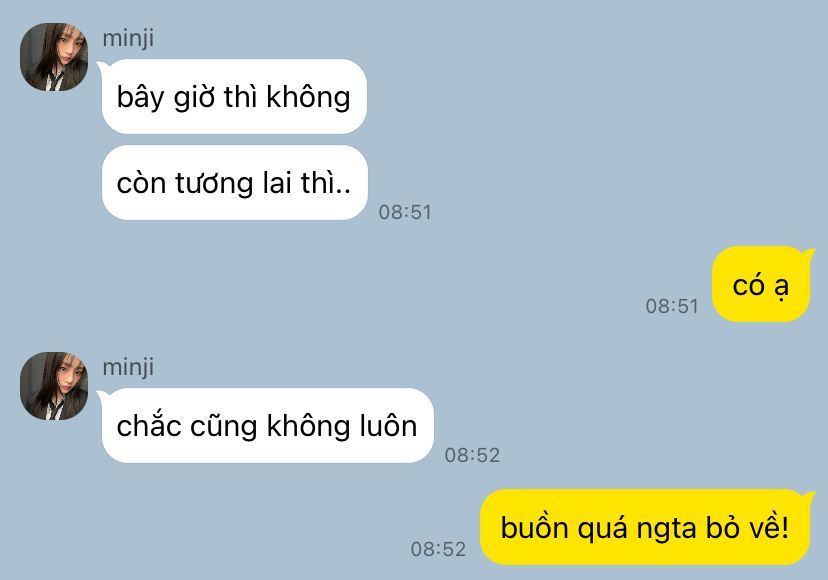The image size is (828, 580).
Task: Select the 'bây giờ thì không' message bubble
Action: [x=234, y=97]
